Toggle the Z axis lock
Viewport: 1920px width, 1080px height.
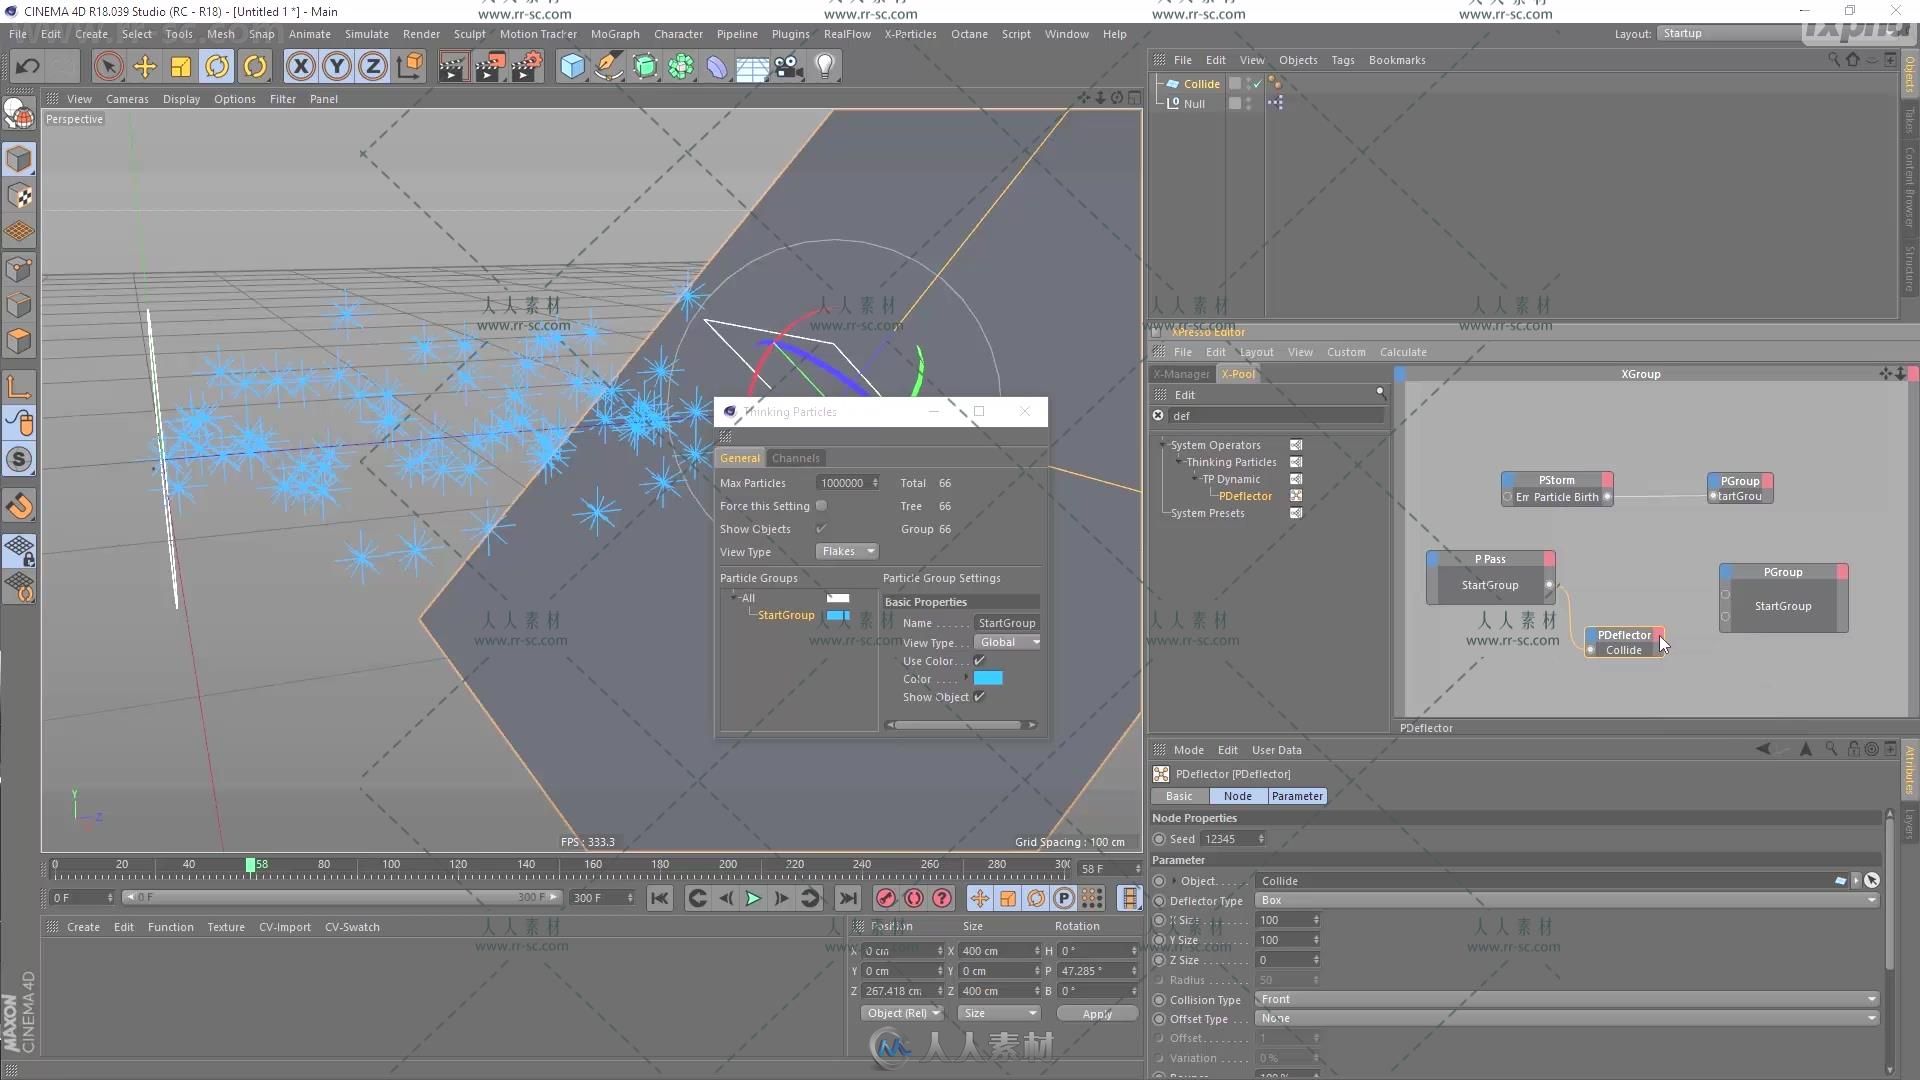[373, 67]
